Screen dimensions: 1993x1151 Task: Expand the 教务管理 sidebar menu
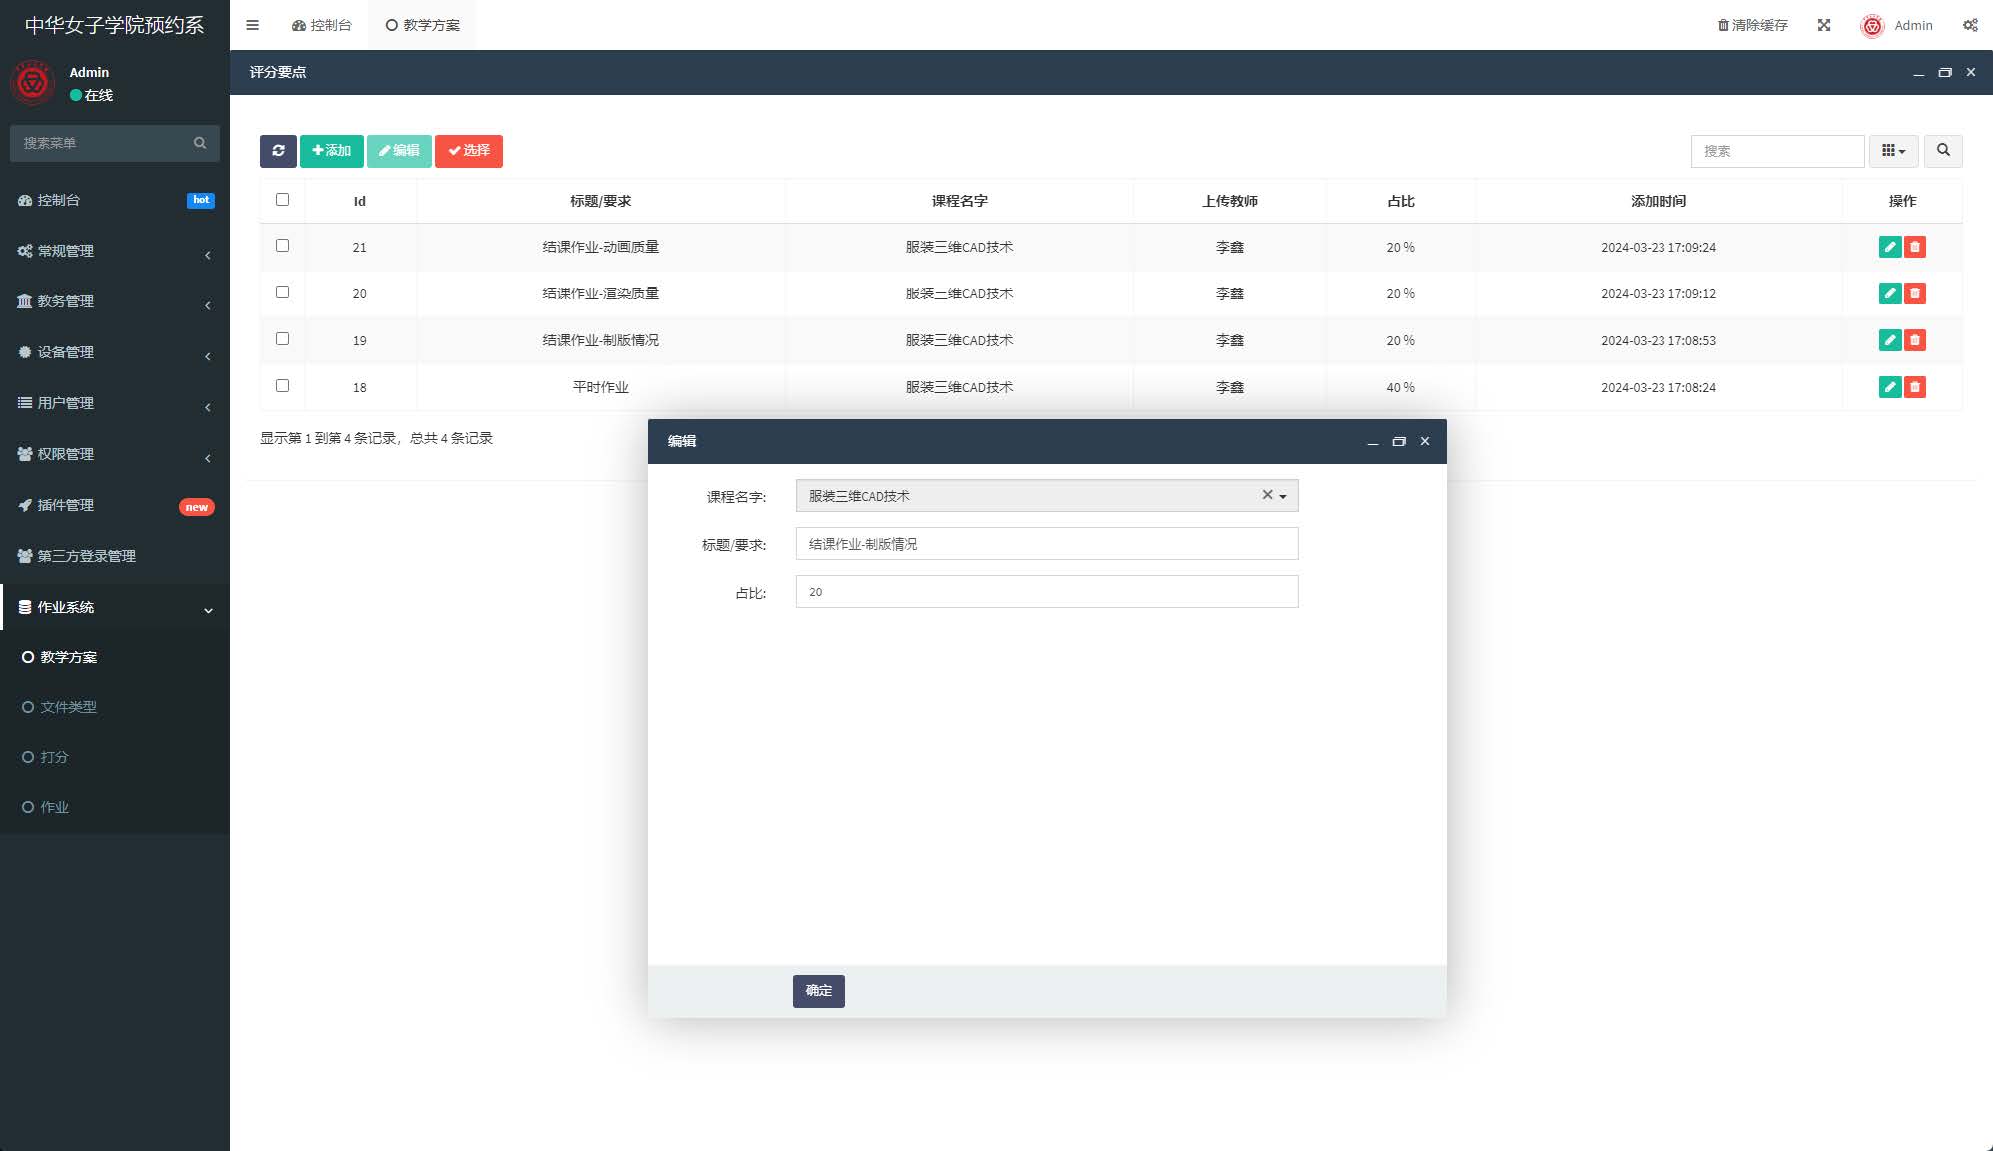(x=115, y=301)
